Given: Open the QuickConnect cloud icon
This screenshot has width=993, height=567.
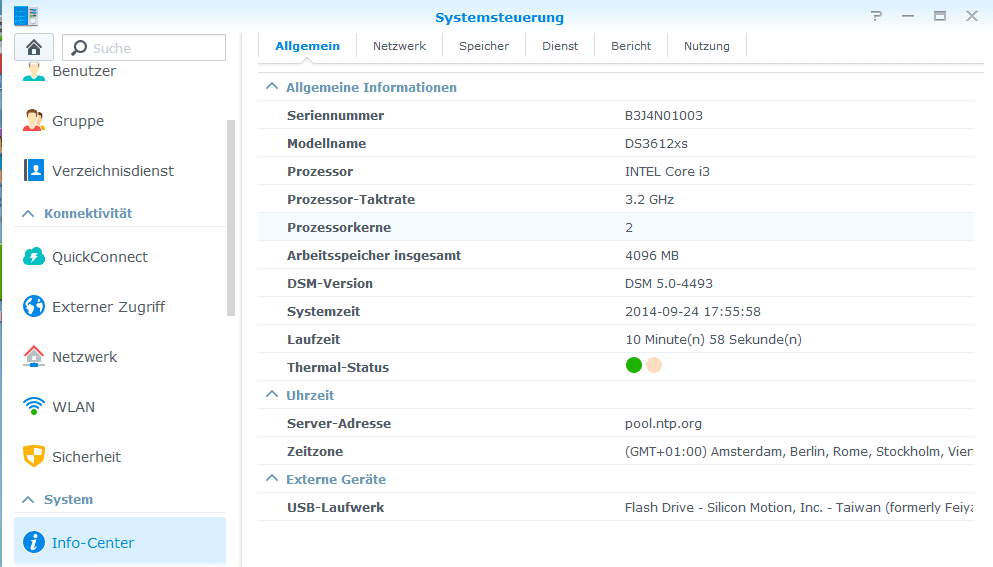Looking at the screenshot, I should pyautogui.click(x=35, y=257).
